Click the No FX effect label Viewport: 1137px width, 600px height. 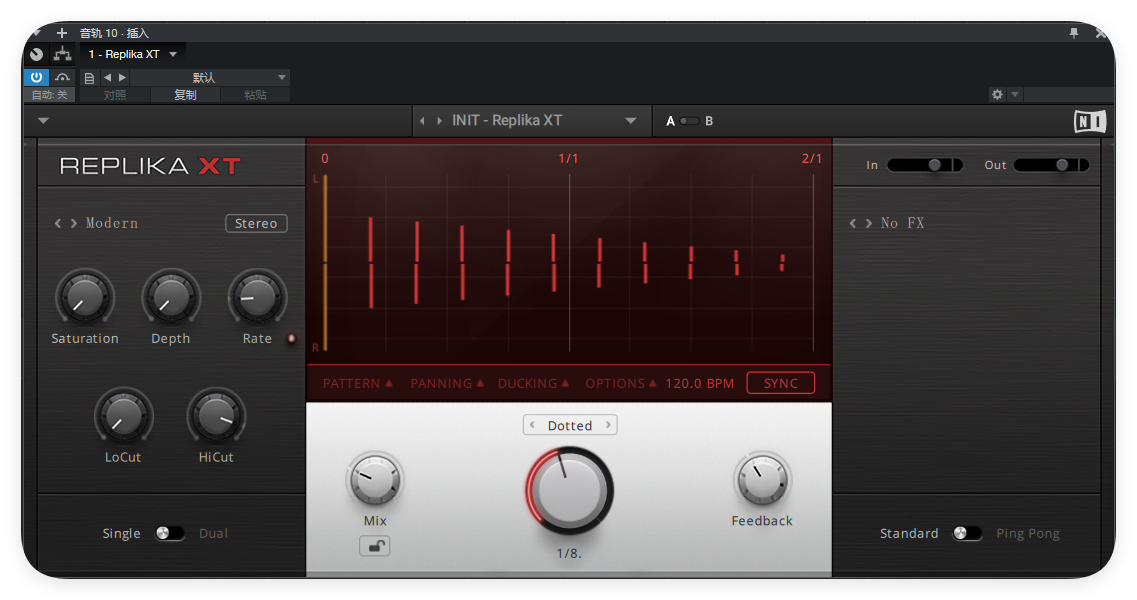903,223
